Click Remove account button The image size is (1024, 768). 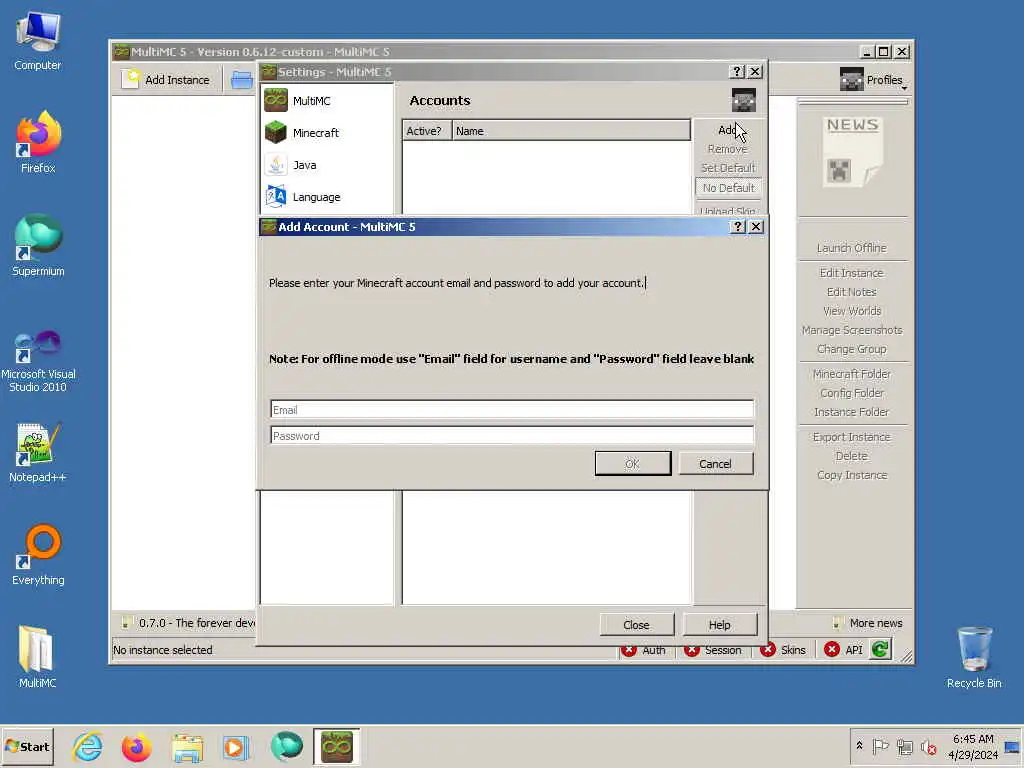tap(728, 149)
